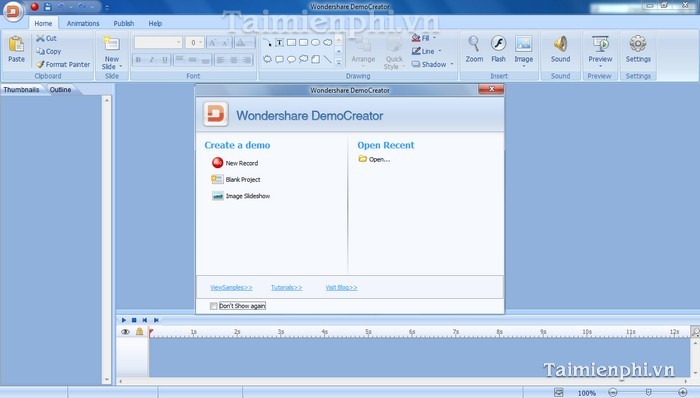Image resolution: width=700 pixels, height=398 pixels.
Task: Click the timeline magnifier zoom icon
Action: [695, 331]
